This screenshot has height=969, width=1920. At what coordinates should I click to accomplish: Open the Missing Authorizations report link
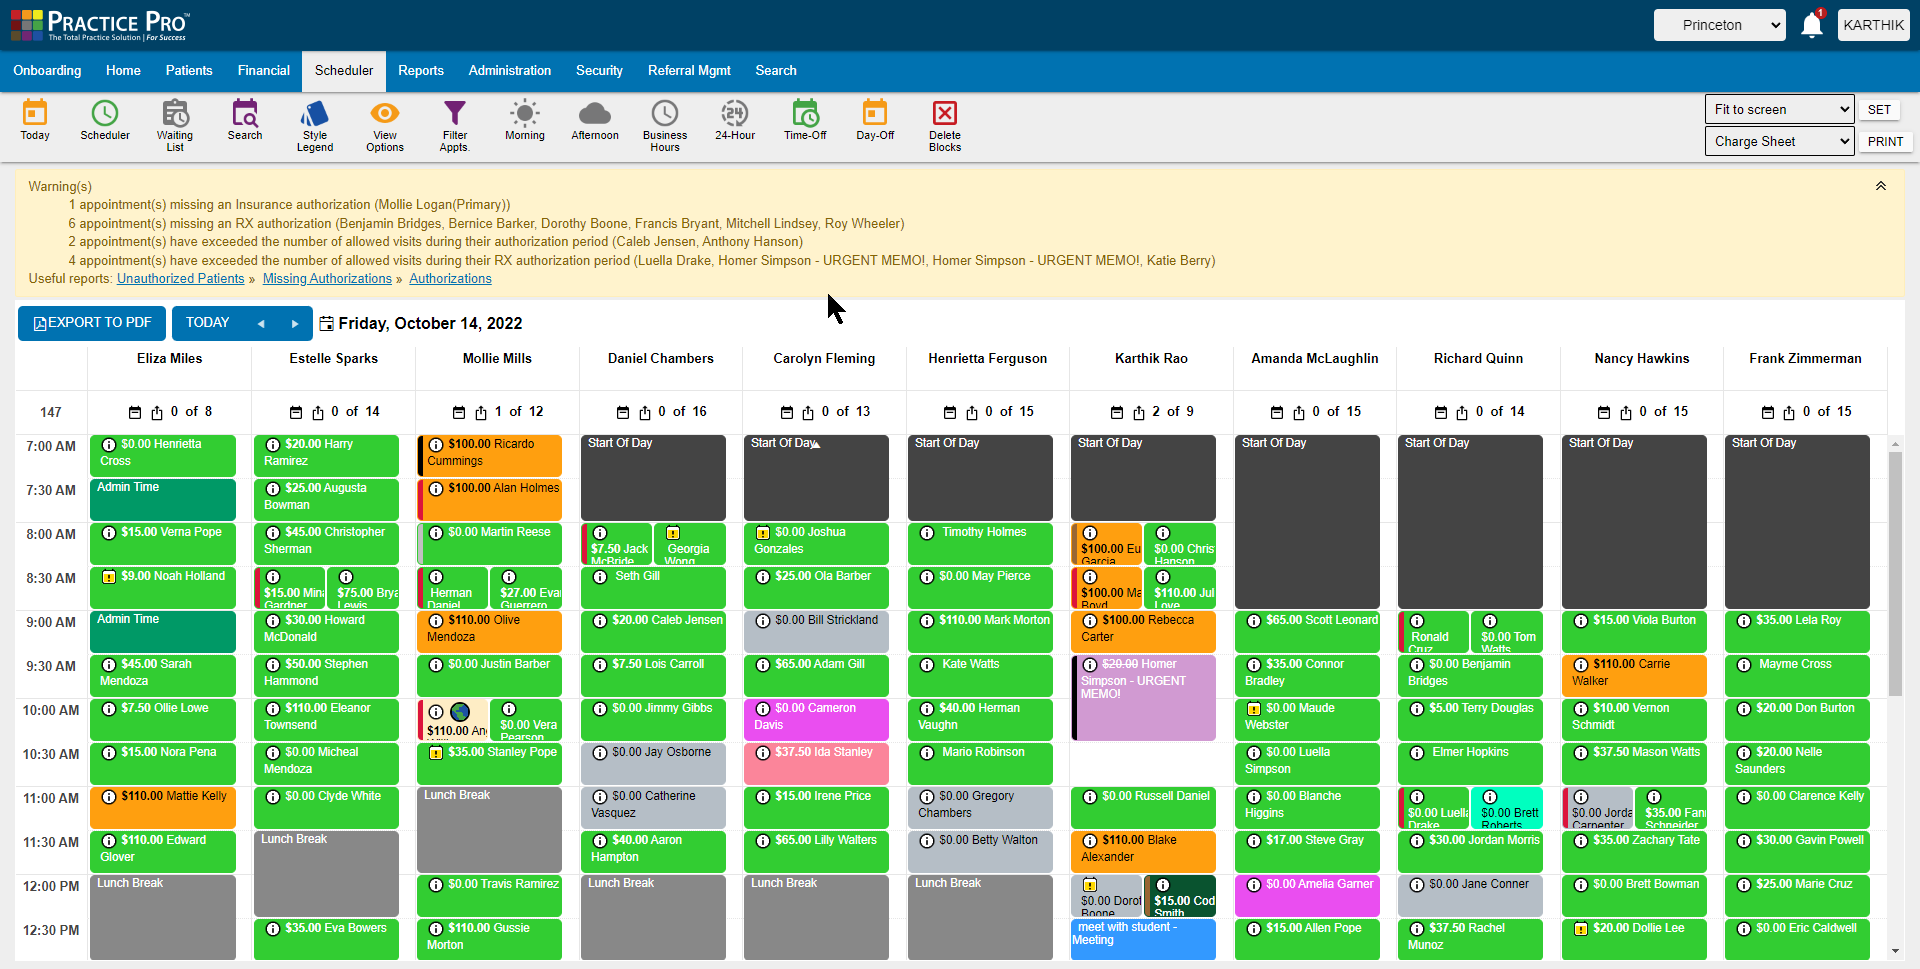[x=327, y=278]
